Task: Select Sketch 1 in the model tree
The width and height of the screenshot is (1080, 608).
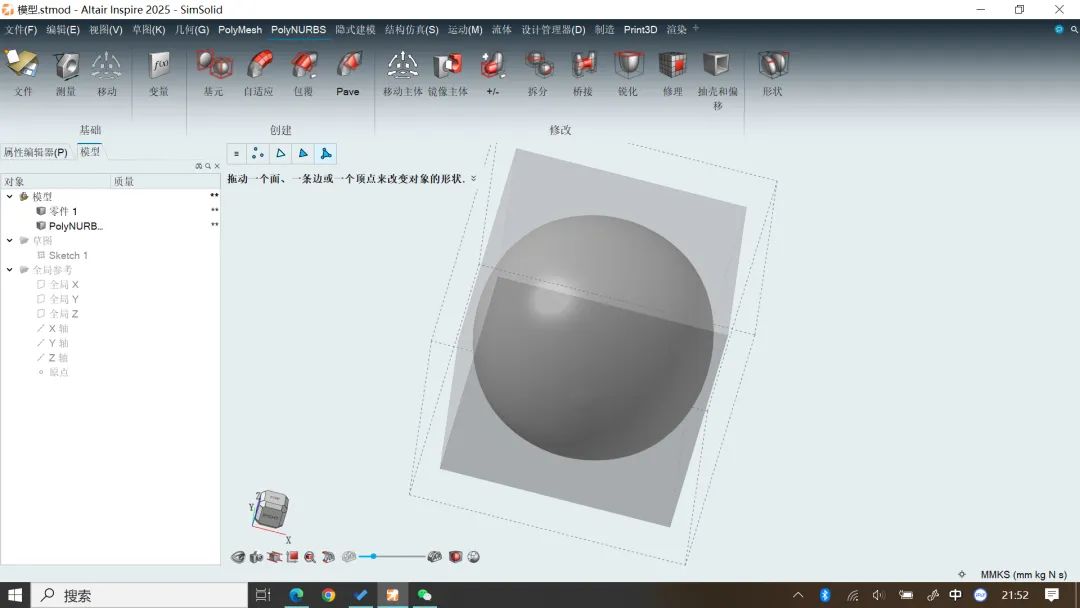Action: click(67, 255)
